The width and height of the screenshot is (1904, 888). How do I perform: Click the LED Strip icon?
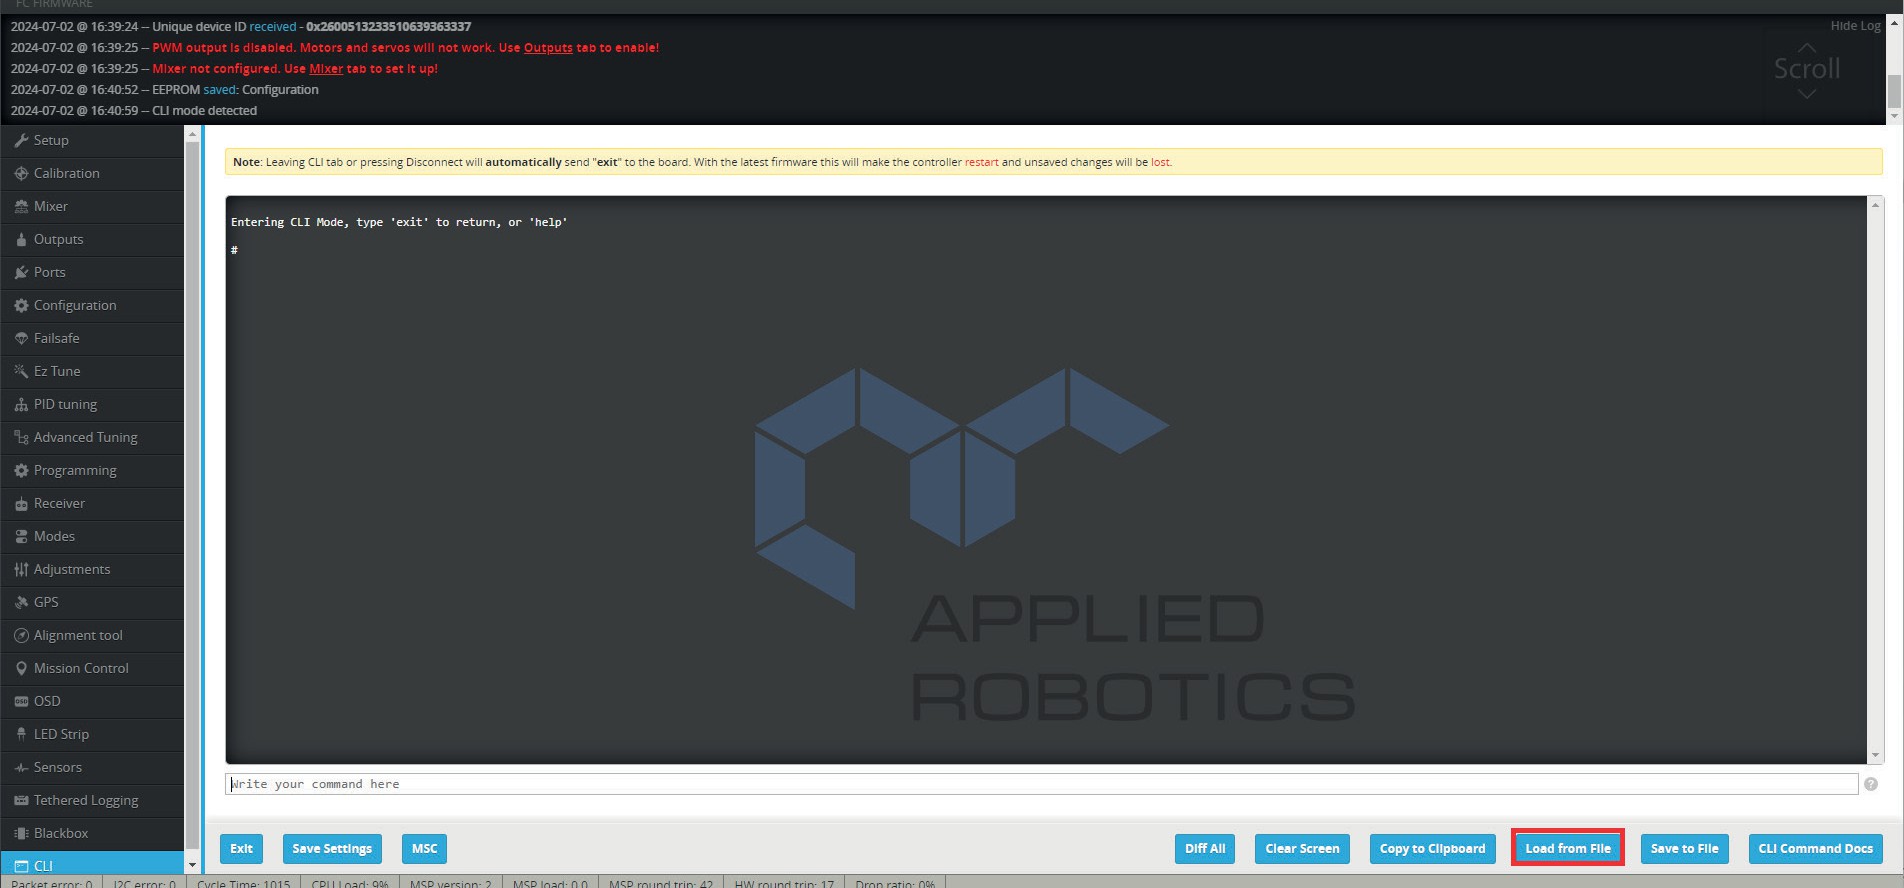click(21, 735)
